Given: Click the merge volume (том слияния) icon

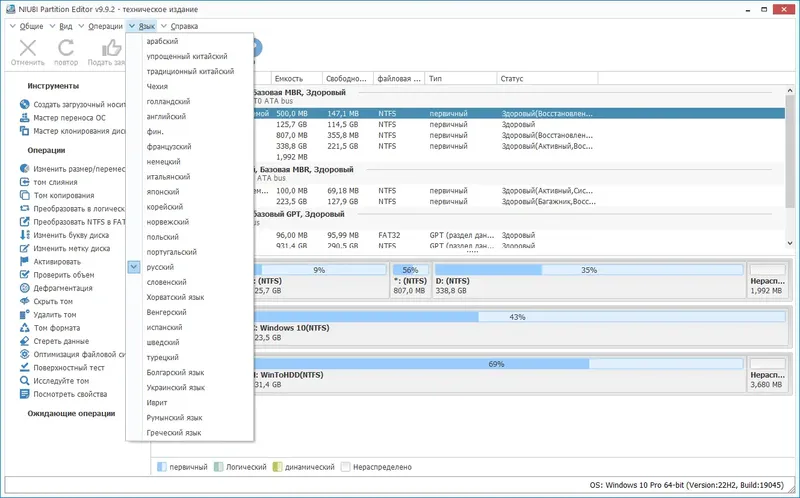Looking at the screenshot, I should (x=24, y=182).
